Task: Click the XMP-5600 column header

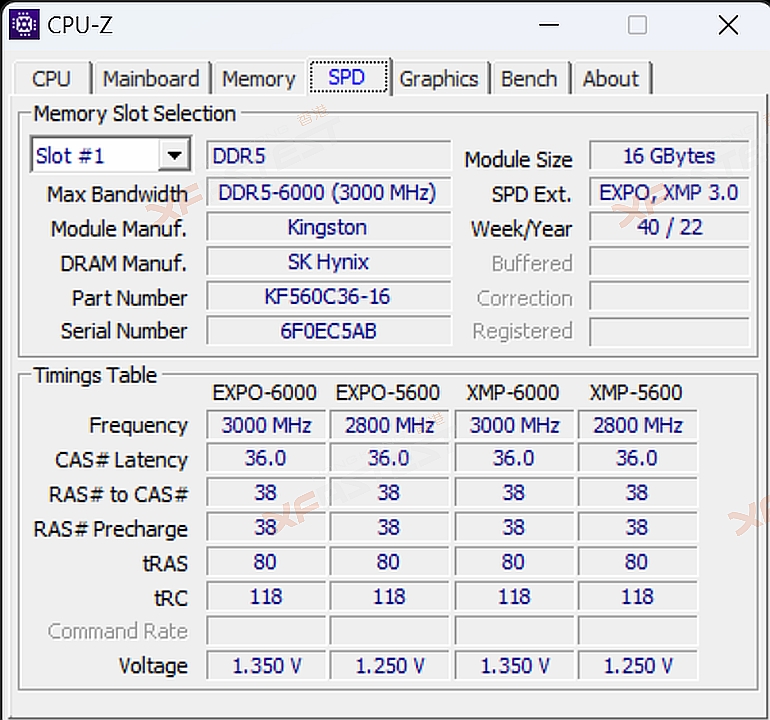Action: pos(636,392)
